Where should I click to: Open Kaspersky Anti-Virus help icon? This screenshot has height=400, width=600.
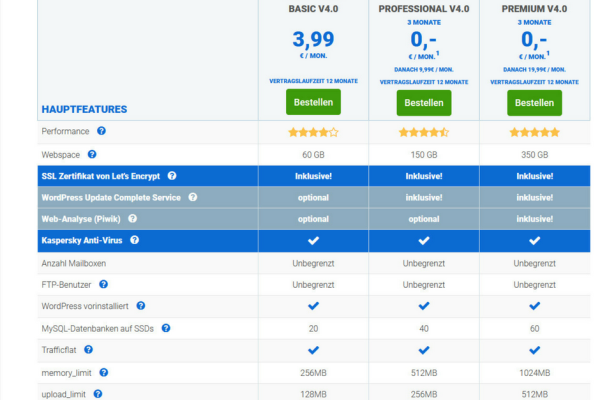click(x=134, y=240)
